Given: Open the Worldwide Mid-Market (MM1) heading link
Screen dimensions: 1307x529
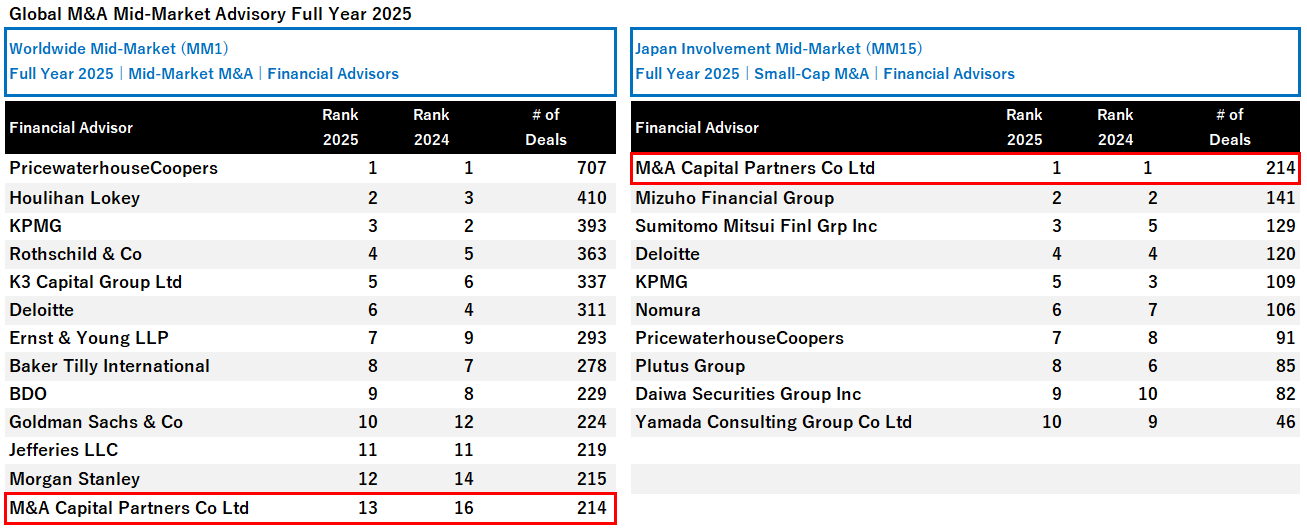Looking at the screenshot, I should (x=120, y=48).
